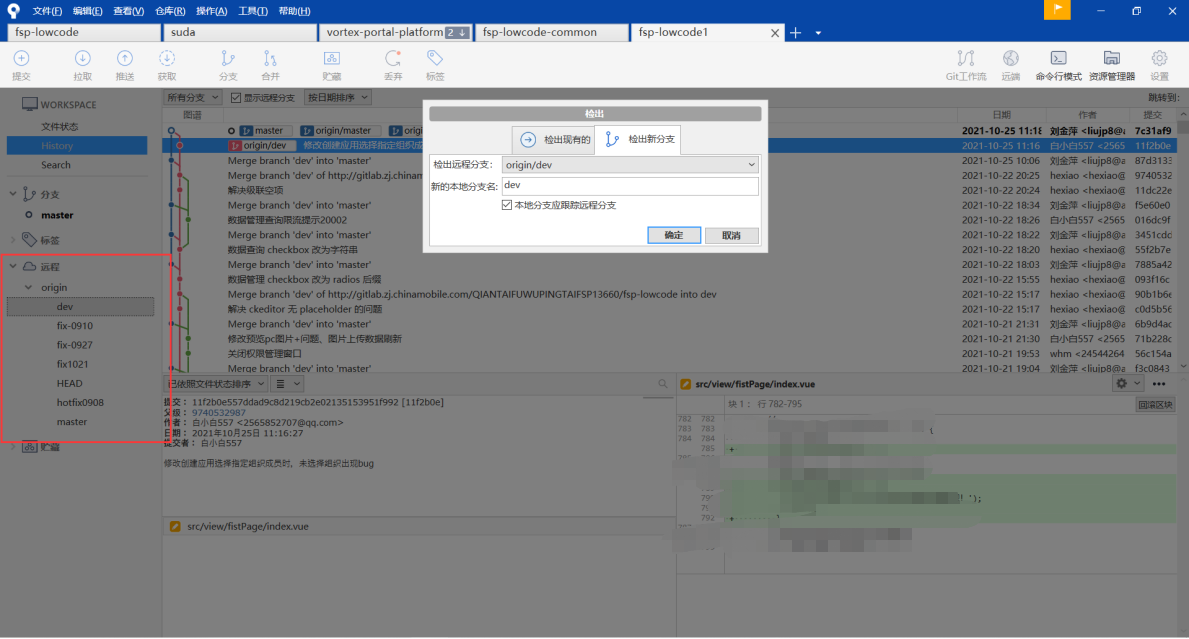
Task: Open the diff settings gear icon
Action: [1122, 384]
